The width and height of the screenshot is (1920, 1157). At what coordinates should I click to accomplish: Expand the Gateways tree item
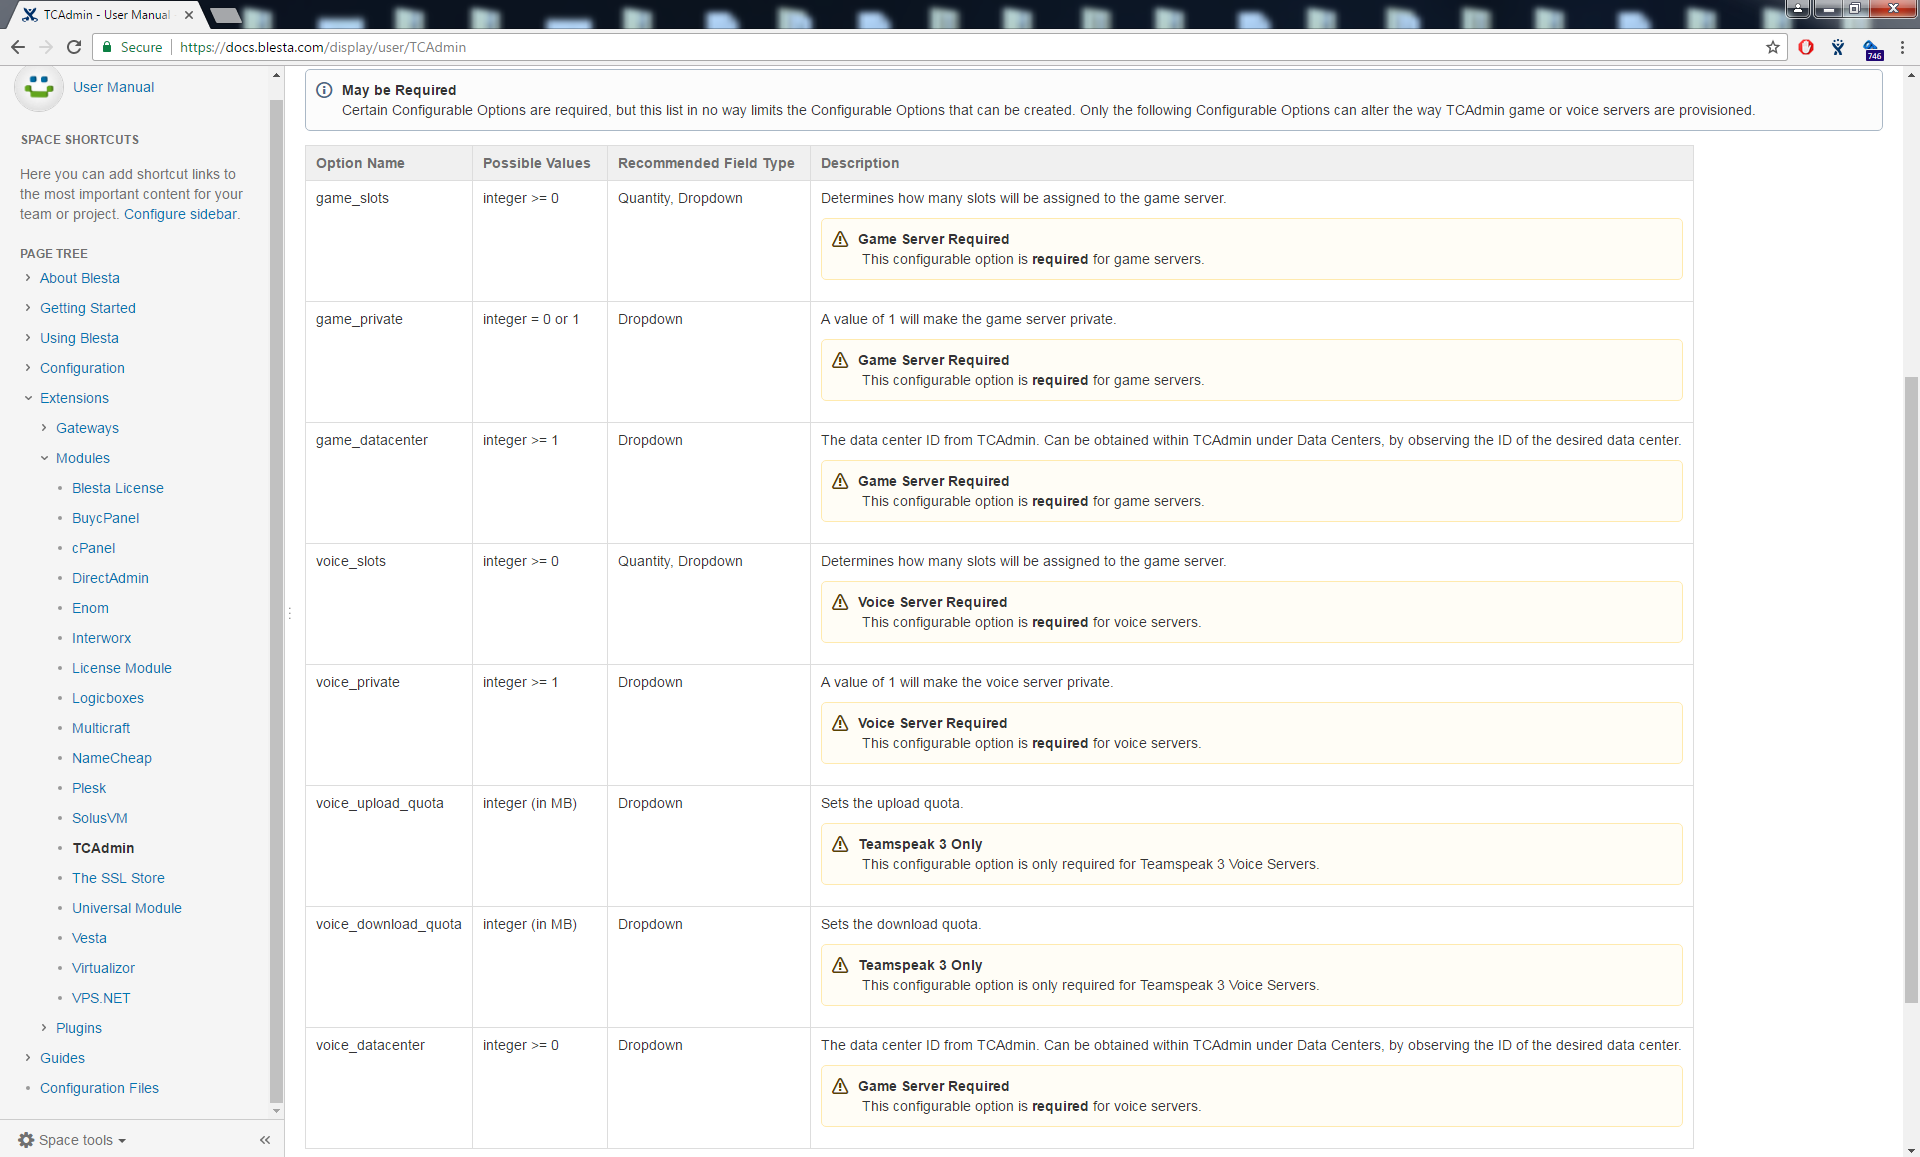click(x=44, y=428)
